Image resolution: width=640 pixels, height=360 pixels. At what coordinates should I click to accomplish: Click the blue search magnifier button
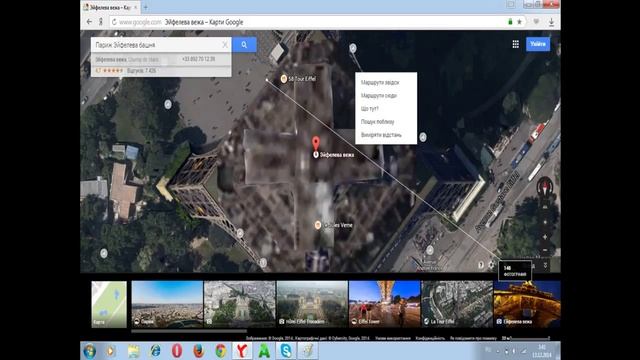pos(244,45)
